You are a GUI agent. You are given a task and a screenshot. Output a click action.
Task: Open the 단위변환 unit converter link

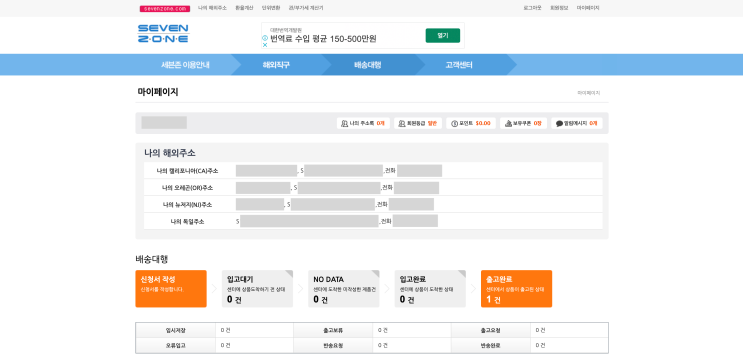coord(271,8)
